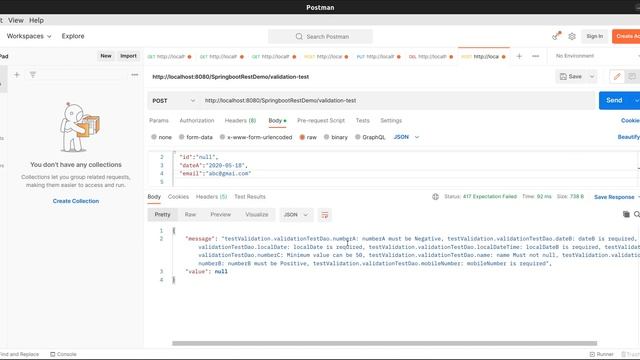Go to Explore

73,36
